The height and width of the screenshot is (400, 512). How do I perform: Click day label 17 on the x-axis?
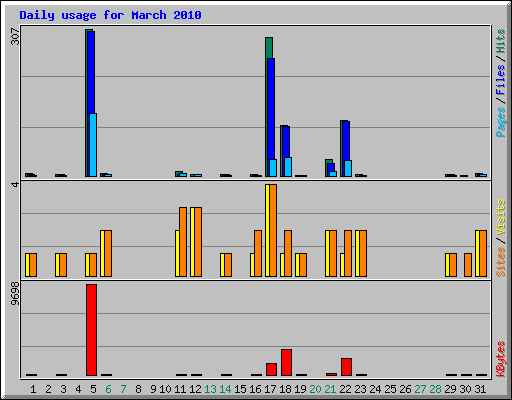270,389
